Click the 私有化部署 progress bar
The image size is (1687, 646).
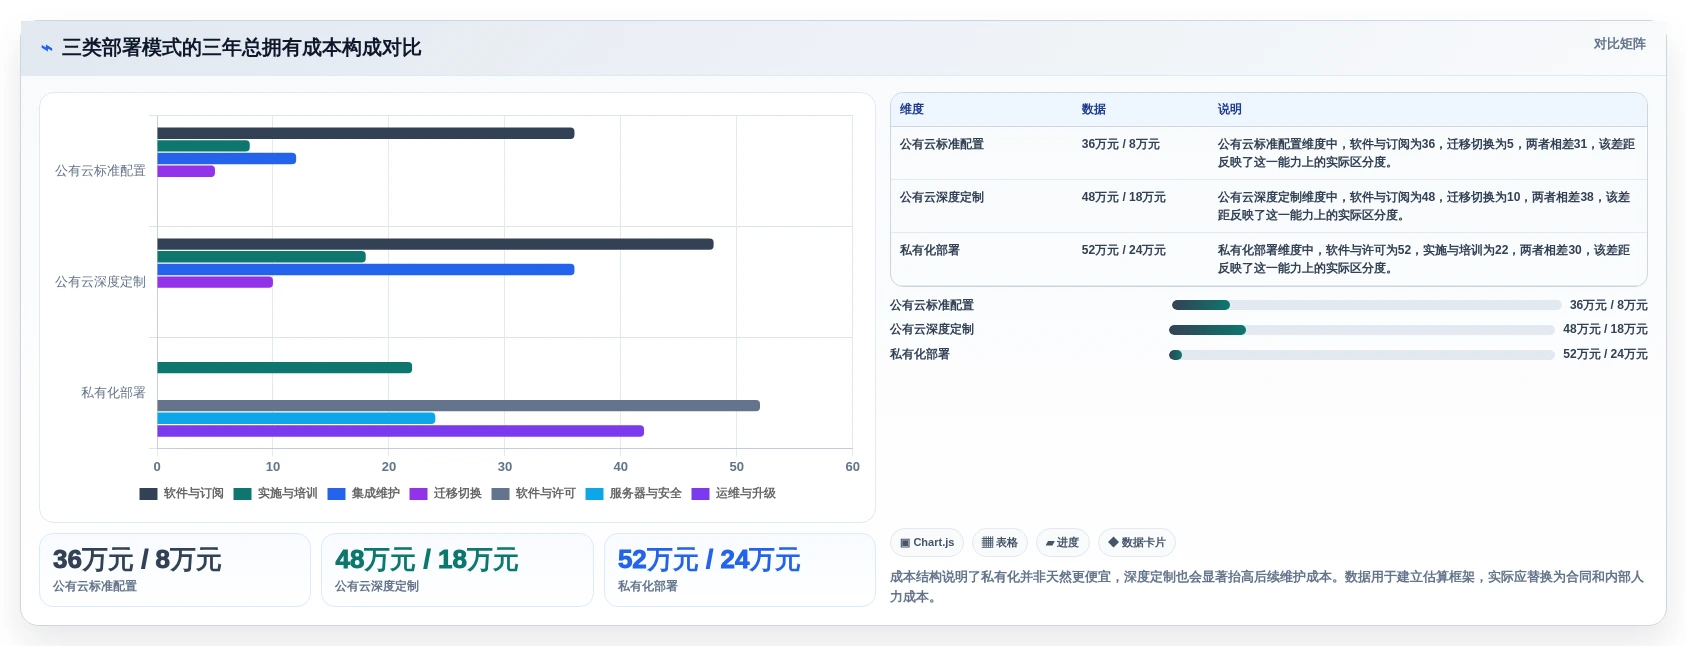click(x=1362, y=355)
